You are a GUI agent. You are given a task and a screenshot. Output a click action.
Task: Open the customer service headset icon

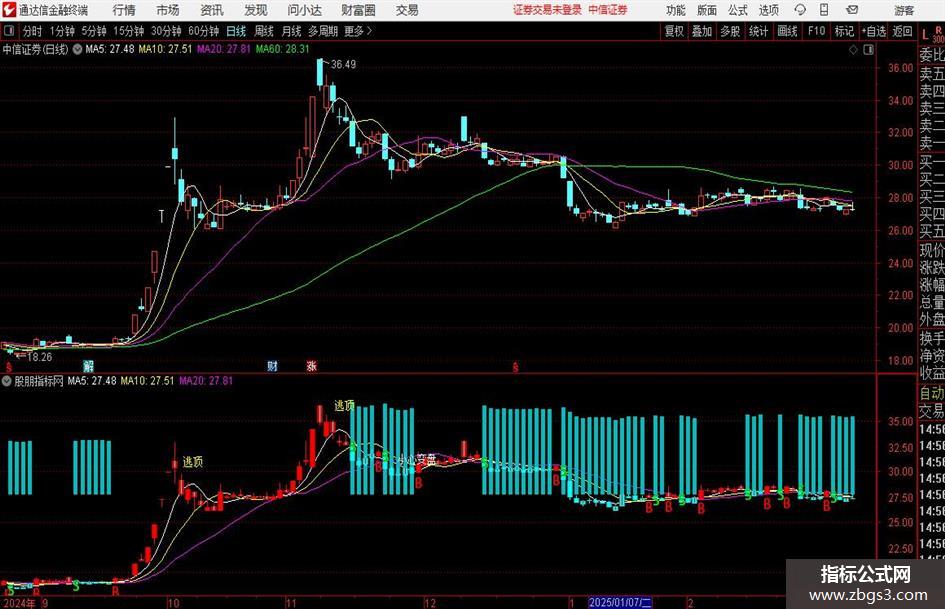(x=800, y=10)
